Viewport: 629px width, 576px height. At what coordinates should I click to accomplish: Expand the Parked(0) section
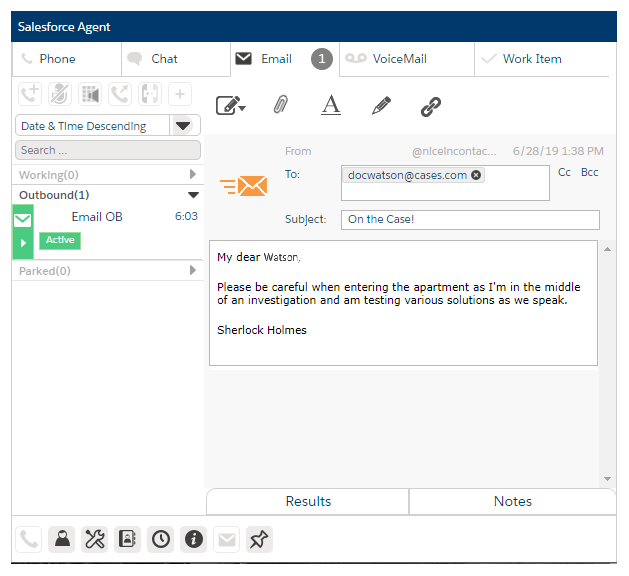point(108,271)
